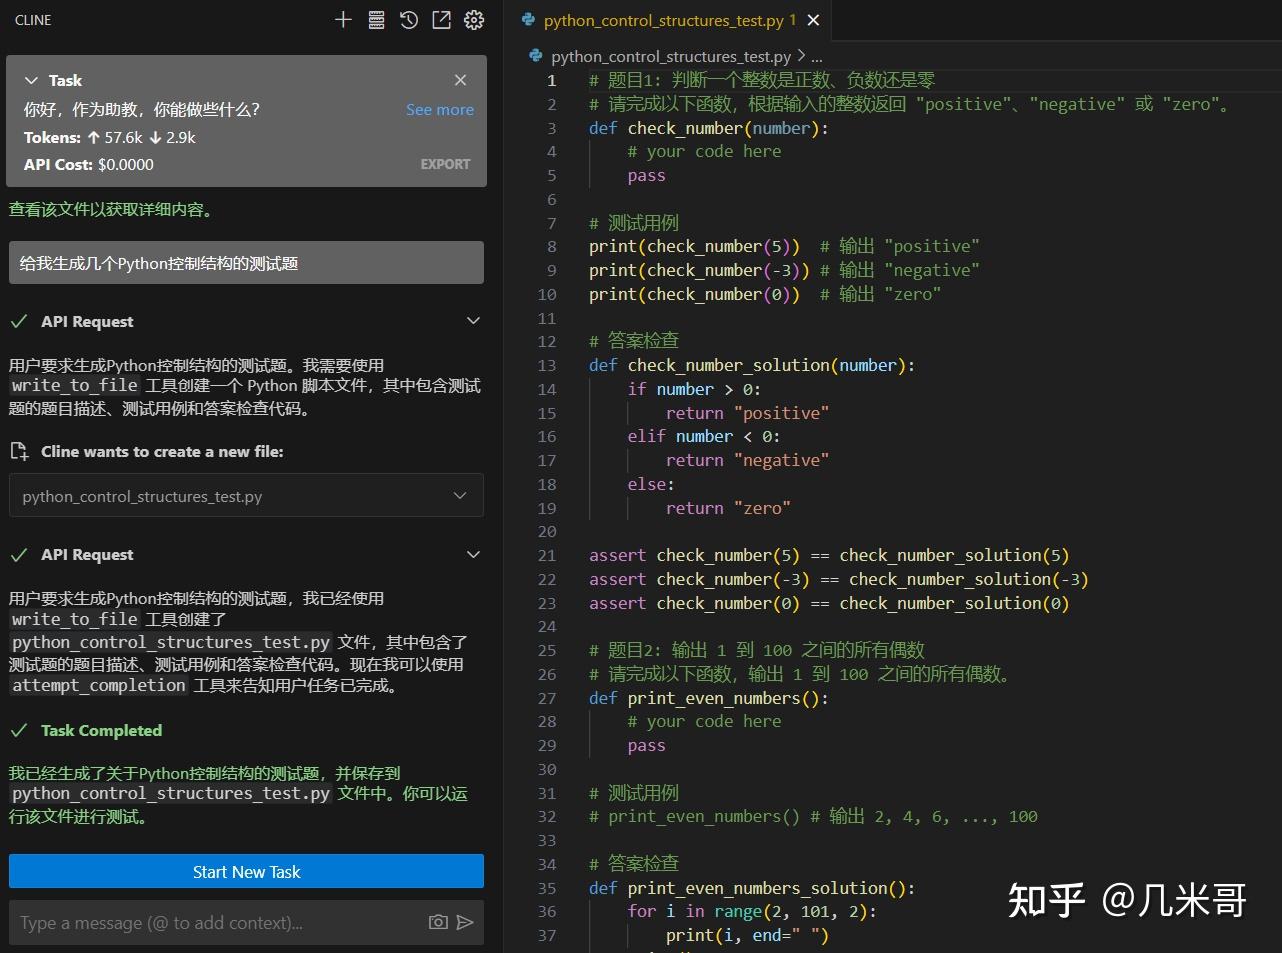Click EXPORT to export the conversation
Screen dimensions: 1282x953
pos(444,164)
